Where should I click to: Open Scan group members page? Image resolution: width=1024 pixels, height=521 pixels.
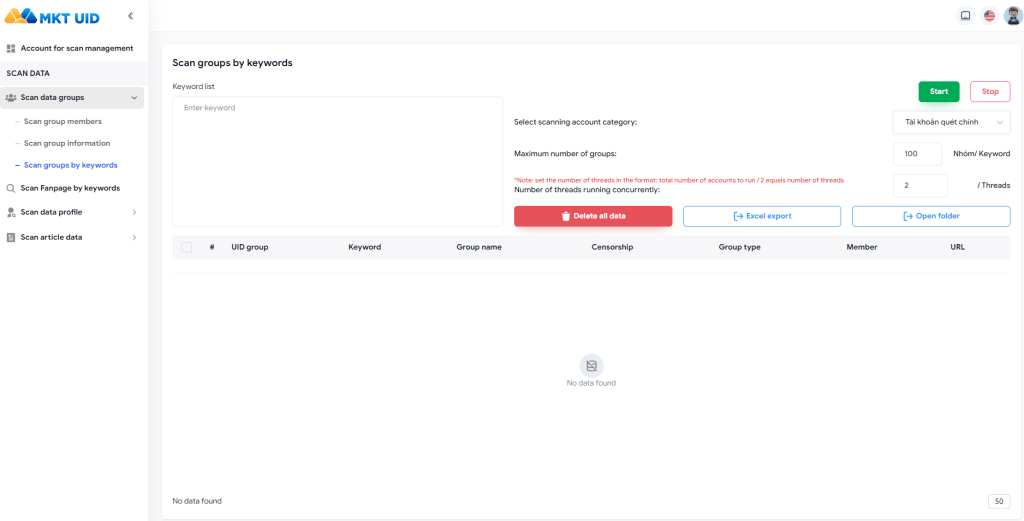(x=62, y=122)
